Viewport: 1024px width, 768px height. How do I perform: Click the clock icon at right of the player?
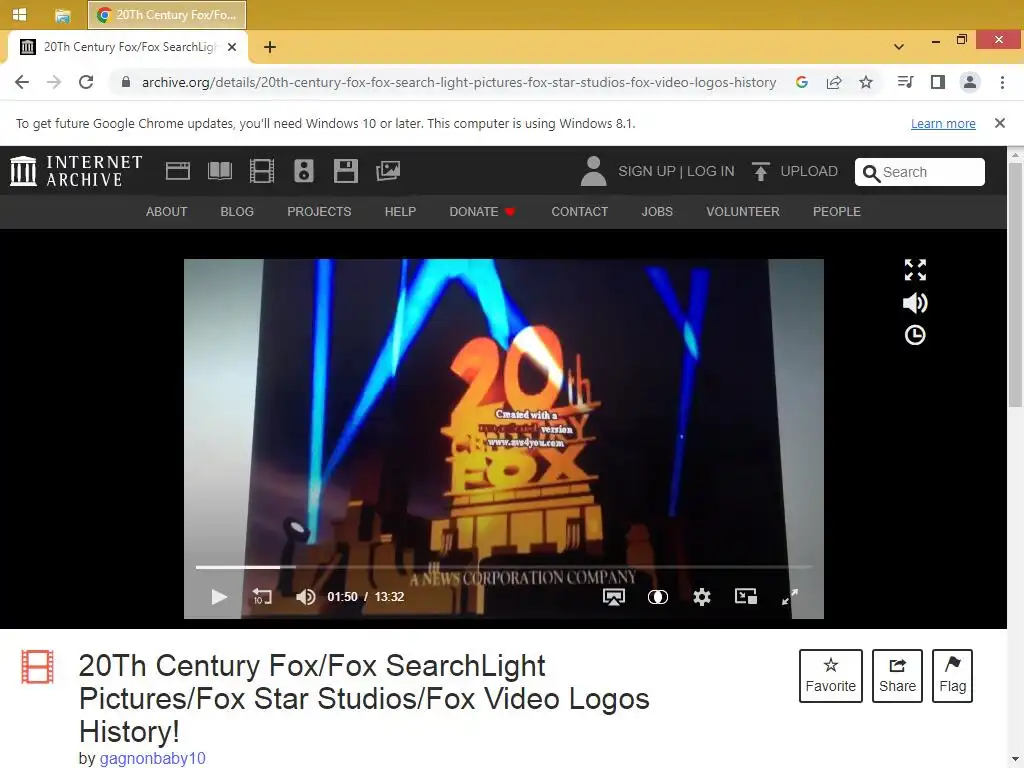tap(915, 335)
